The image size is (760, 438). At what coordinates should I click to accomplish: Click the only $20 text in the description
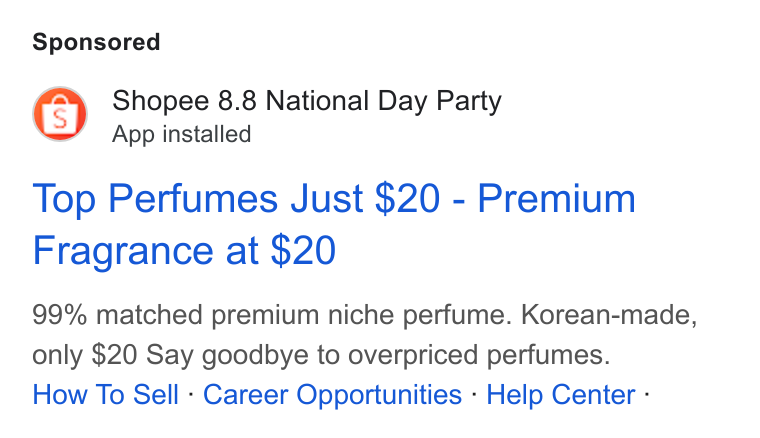click(85, 355)
